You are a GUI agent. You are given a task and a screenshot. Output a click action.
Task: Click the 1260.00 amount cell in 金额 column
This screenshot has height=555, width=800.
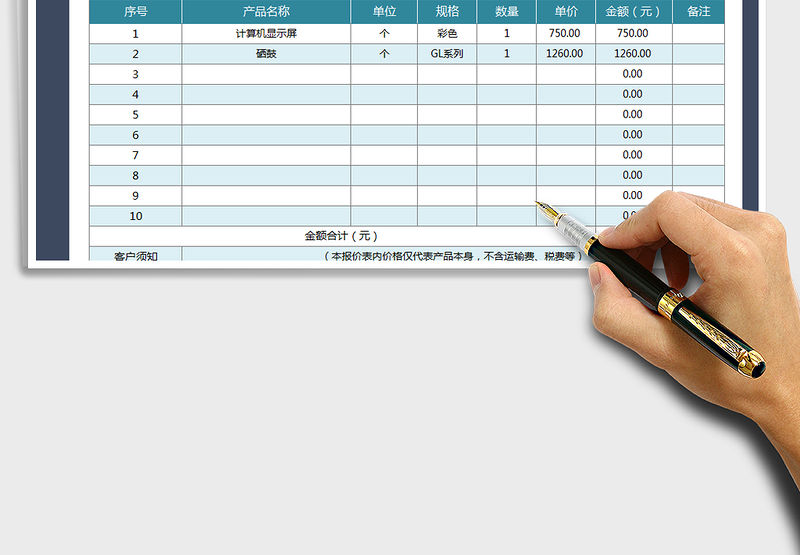click(633, 54)
